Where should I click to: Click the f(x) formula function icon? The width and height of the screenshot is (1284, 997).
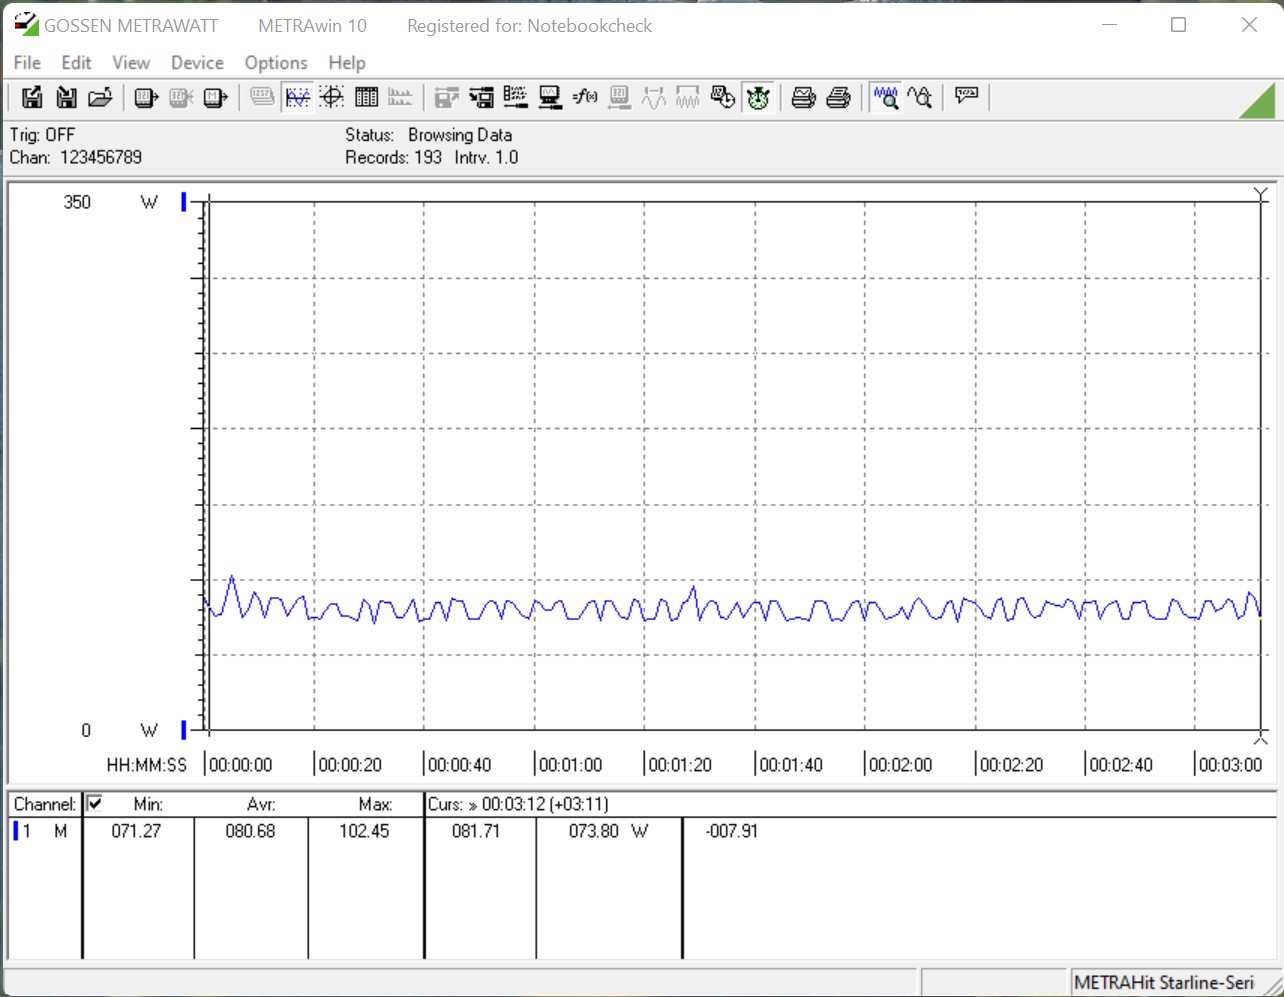[585, 97]
